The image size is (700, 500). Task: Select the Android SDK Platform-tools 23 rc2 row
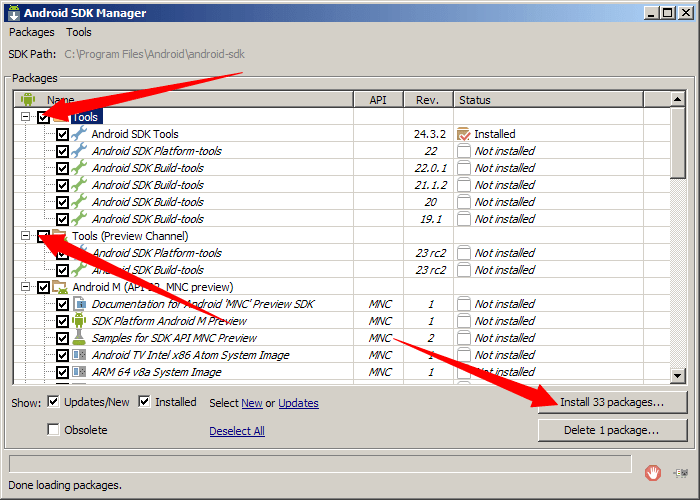pos(342,253)
